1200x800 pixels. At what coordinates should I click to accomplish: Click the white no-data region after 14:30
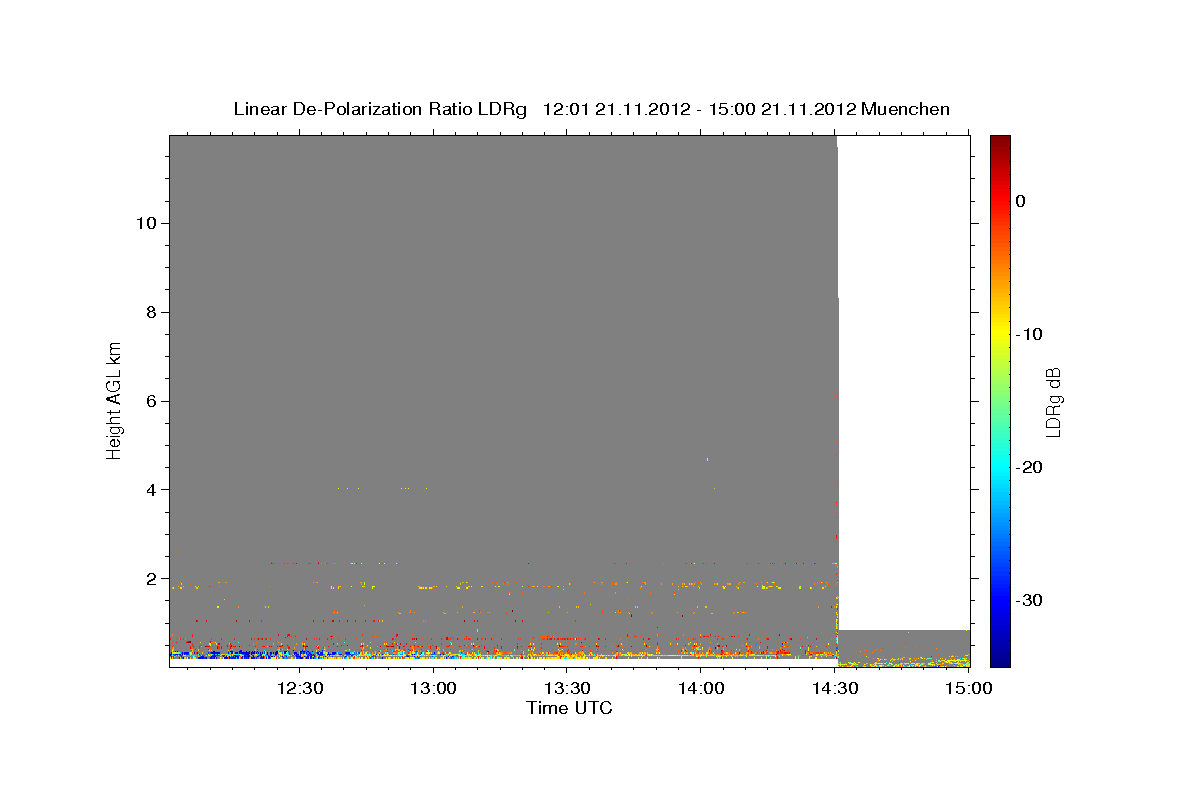[904, 382]
